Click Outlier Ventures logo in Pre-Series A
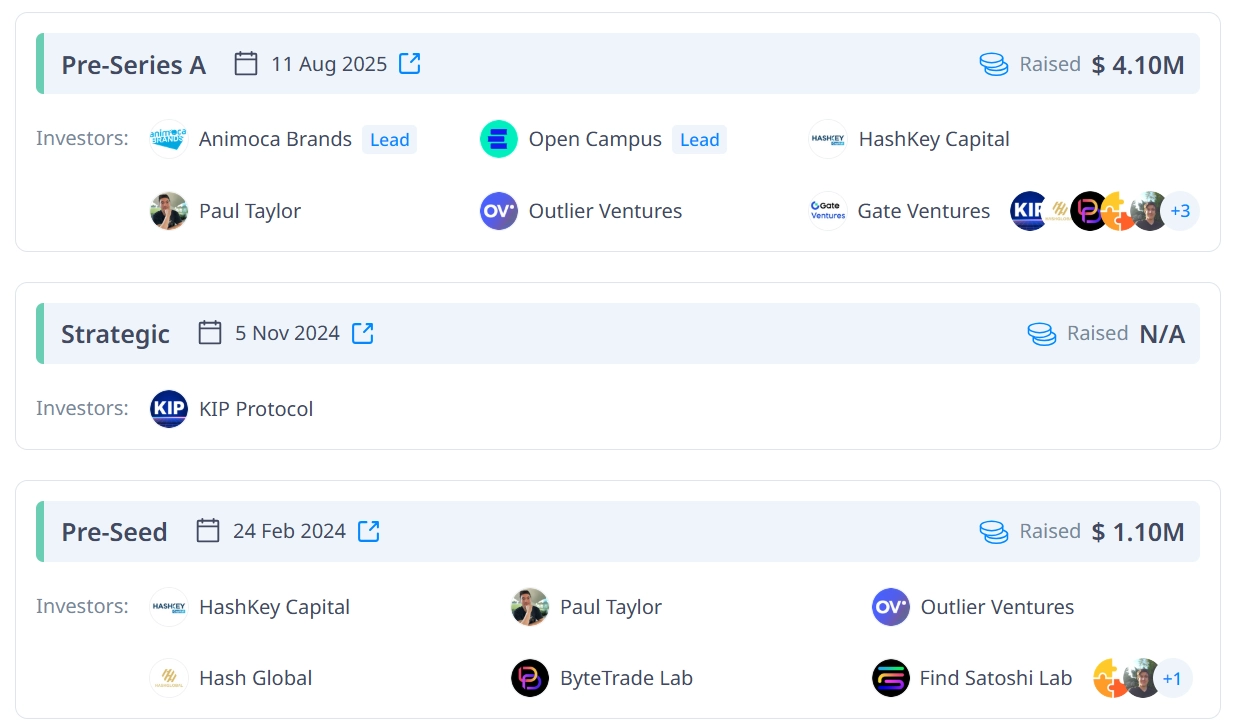This screenshot has width=1236, height=722. (499, 211)
